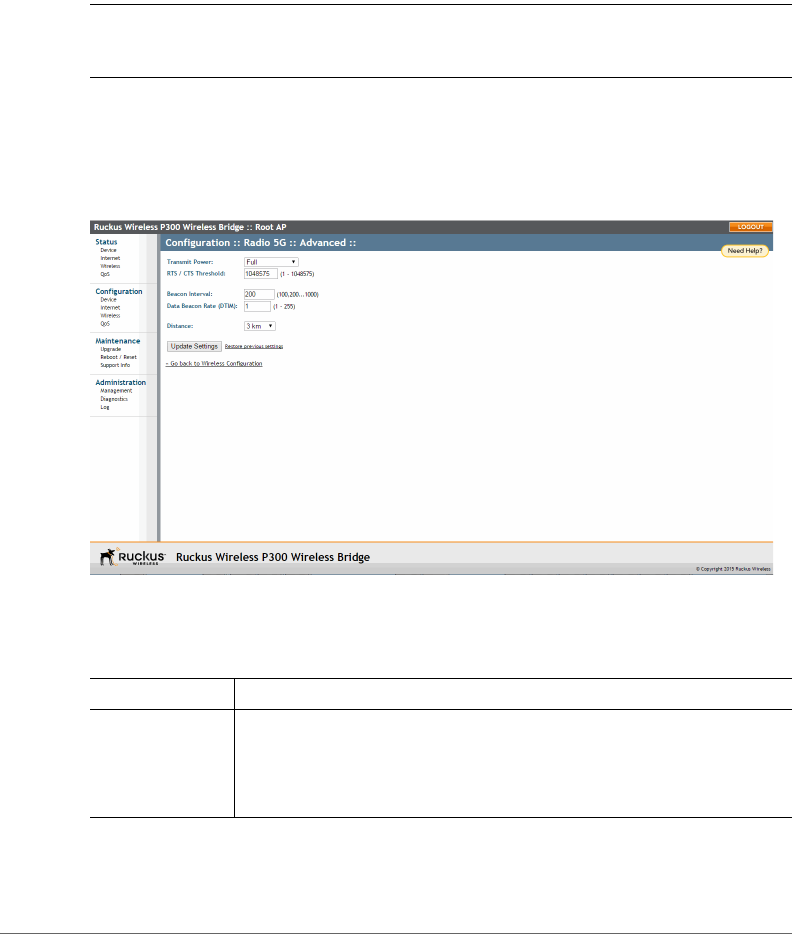Viewport: 792px width, 934px height.
Task: Click the Ruckus dog logo
Action: click(x=108, y=557)
